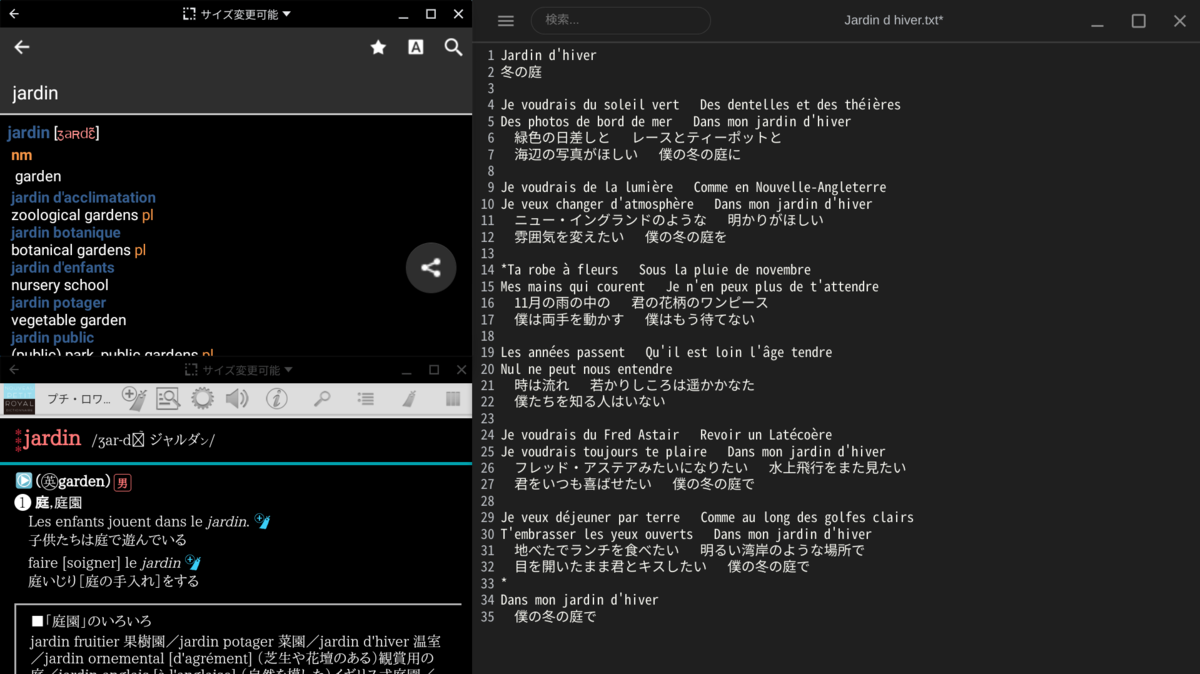The image size is (1200, 674).
Task: Open the サイズ変更可能 dropdown in the Petit Royal window
Action: (x=238, y=370)
